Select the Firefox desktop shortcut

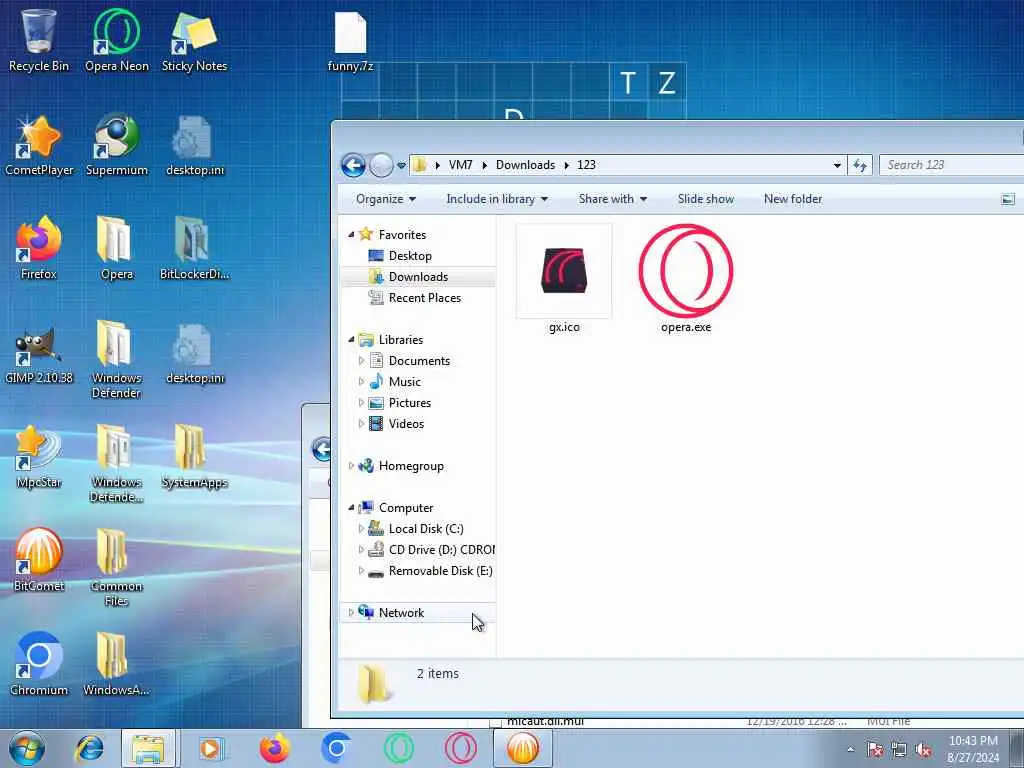pyautogui.click(x=39, y=249)
